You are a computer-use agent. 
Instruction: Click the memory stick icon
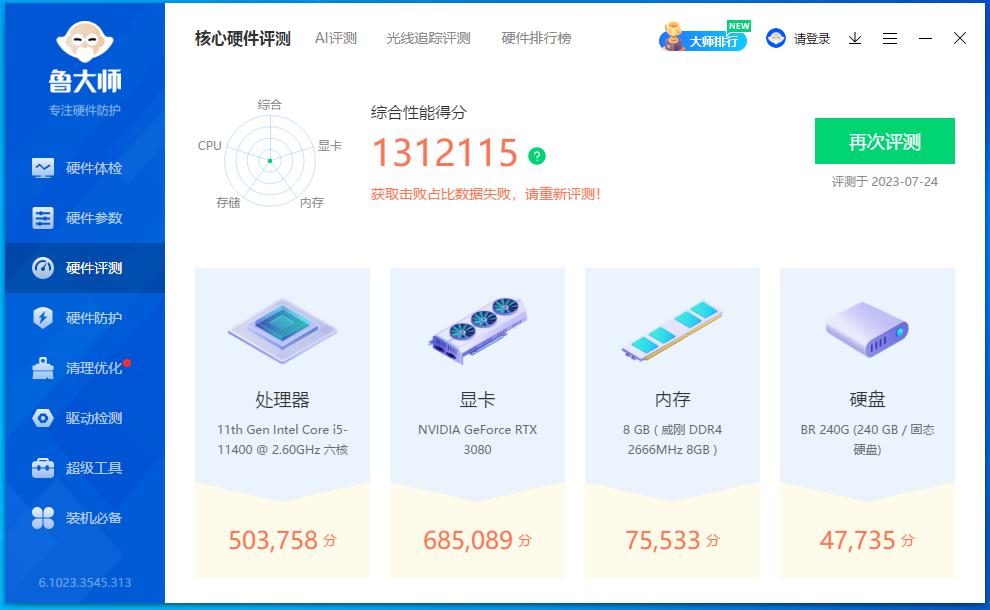(x=672, y=331)
